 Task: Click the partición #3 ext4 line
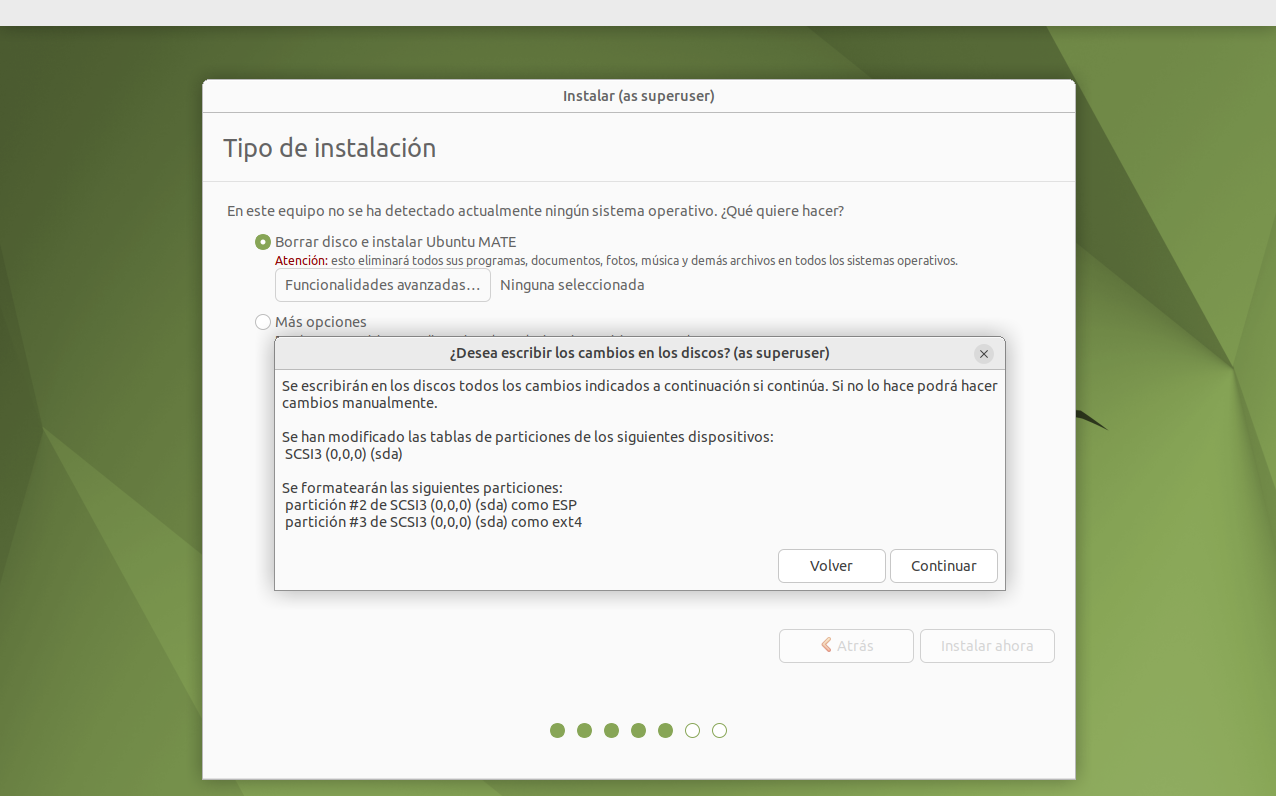point(434,522)
